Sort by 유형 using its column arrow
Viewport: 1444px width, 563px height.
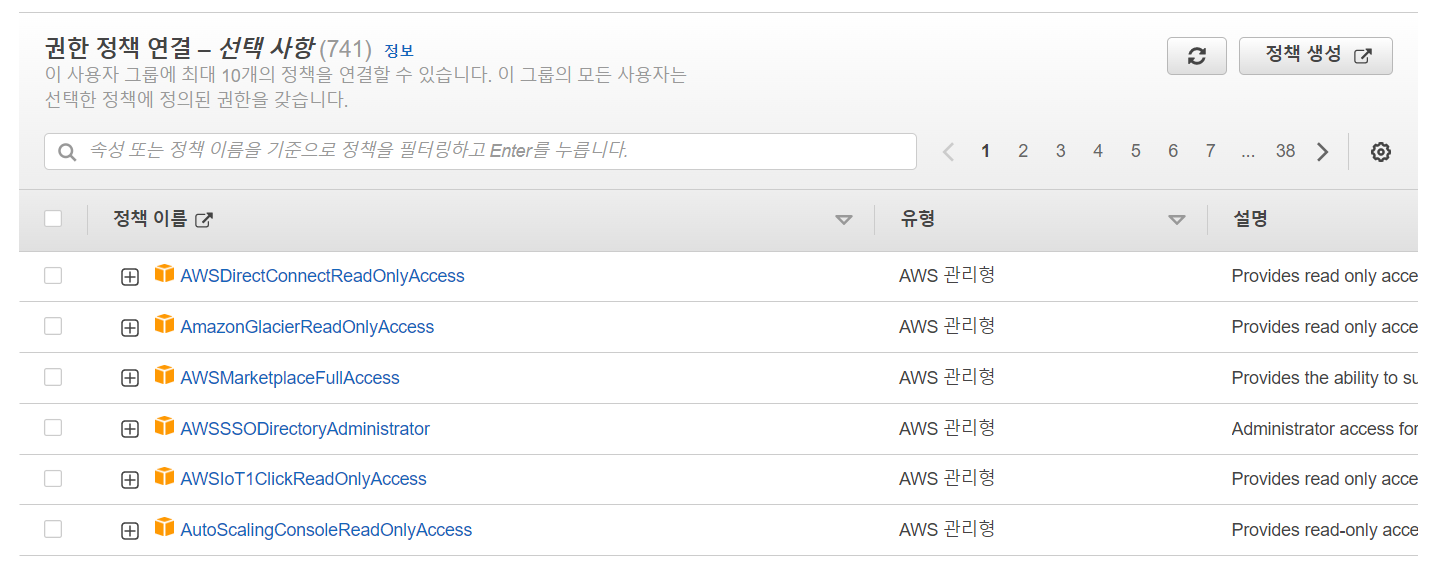pos(1177,220)
